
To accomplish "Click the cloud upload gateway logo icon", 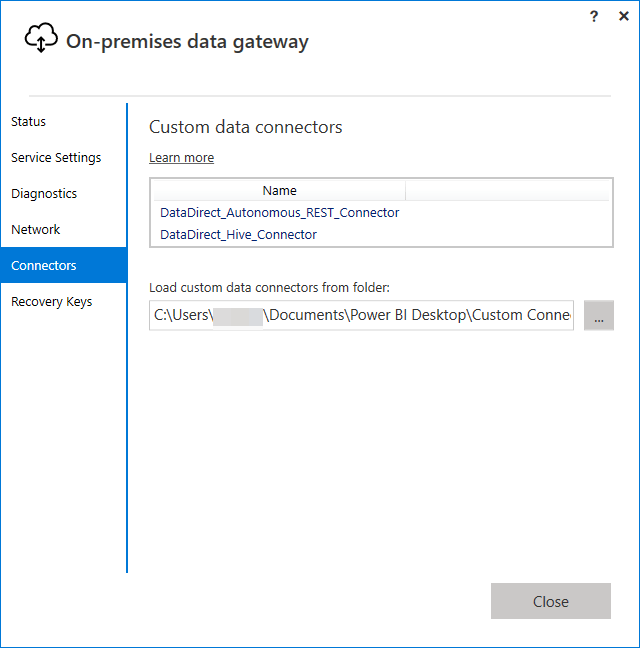I will pos(41,39).
